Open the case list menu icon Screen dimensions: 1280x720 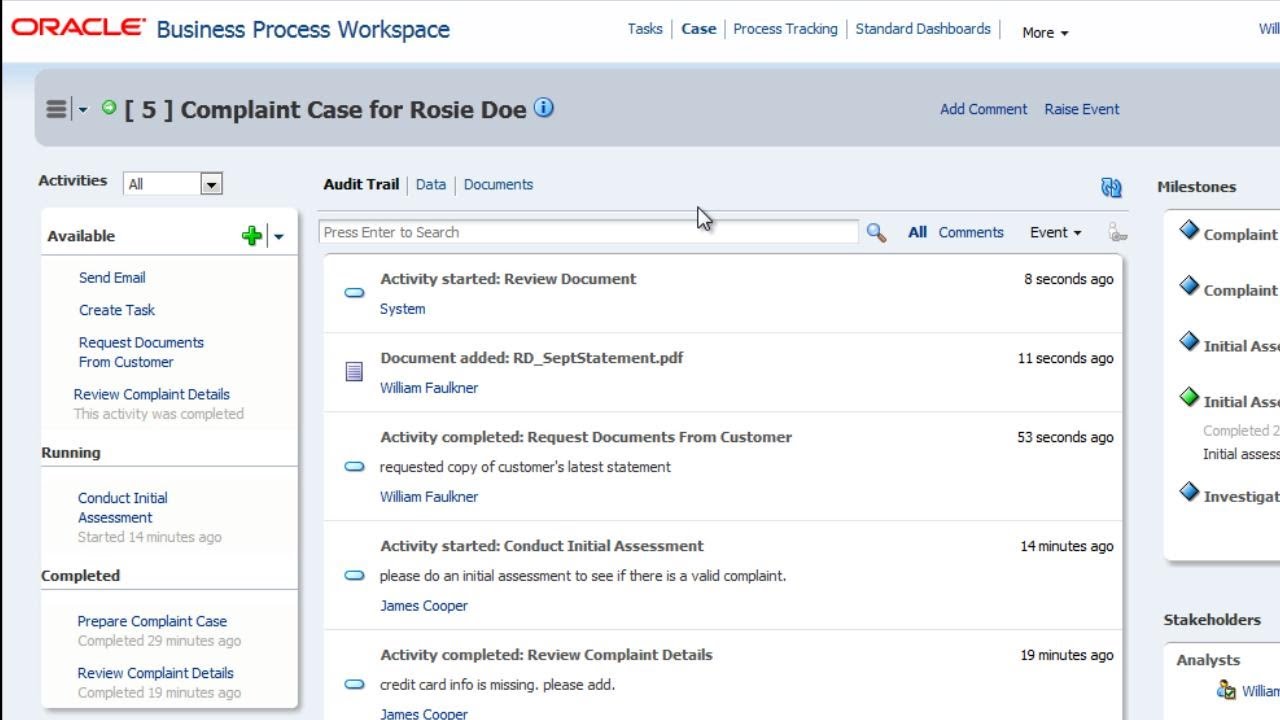[x=56, y=109]
